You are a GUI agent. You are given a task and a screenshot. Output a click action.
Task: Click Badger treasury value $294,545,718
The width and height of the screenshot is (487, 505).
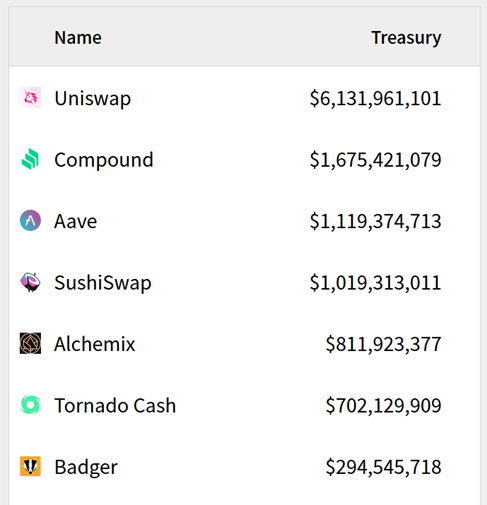(383, 467)
